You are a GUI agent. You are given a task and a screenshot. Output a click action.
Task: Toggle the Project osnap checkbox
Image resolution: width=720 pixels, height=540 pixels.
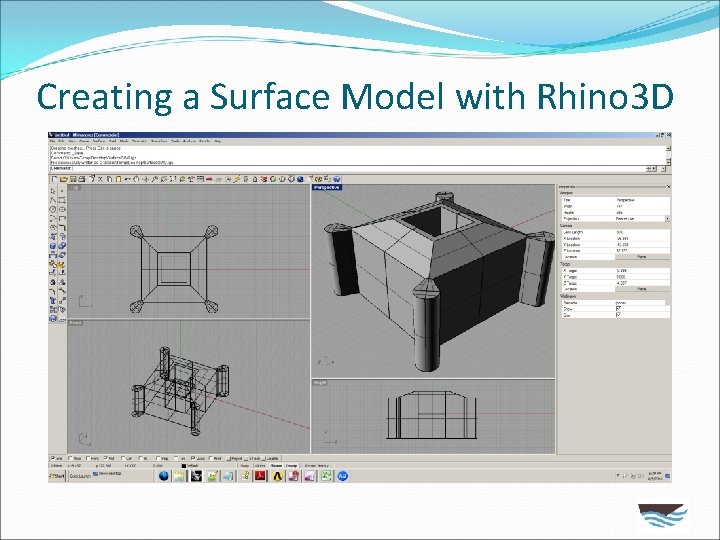coord(228,458)
